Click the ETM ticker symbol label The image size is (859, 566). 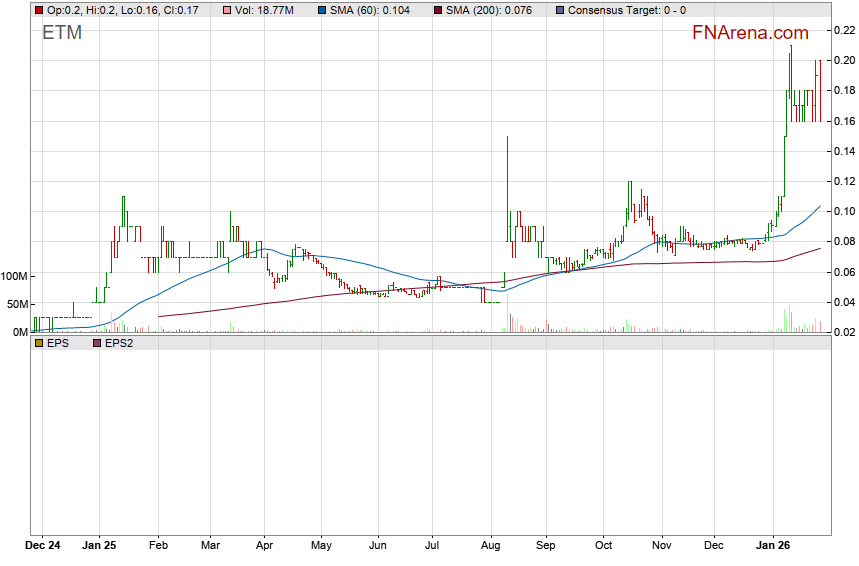(x=62, y=33)
